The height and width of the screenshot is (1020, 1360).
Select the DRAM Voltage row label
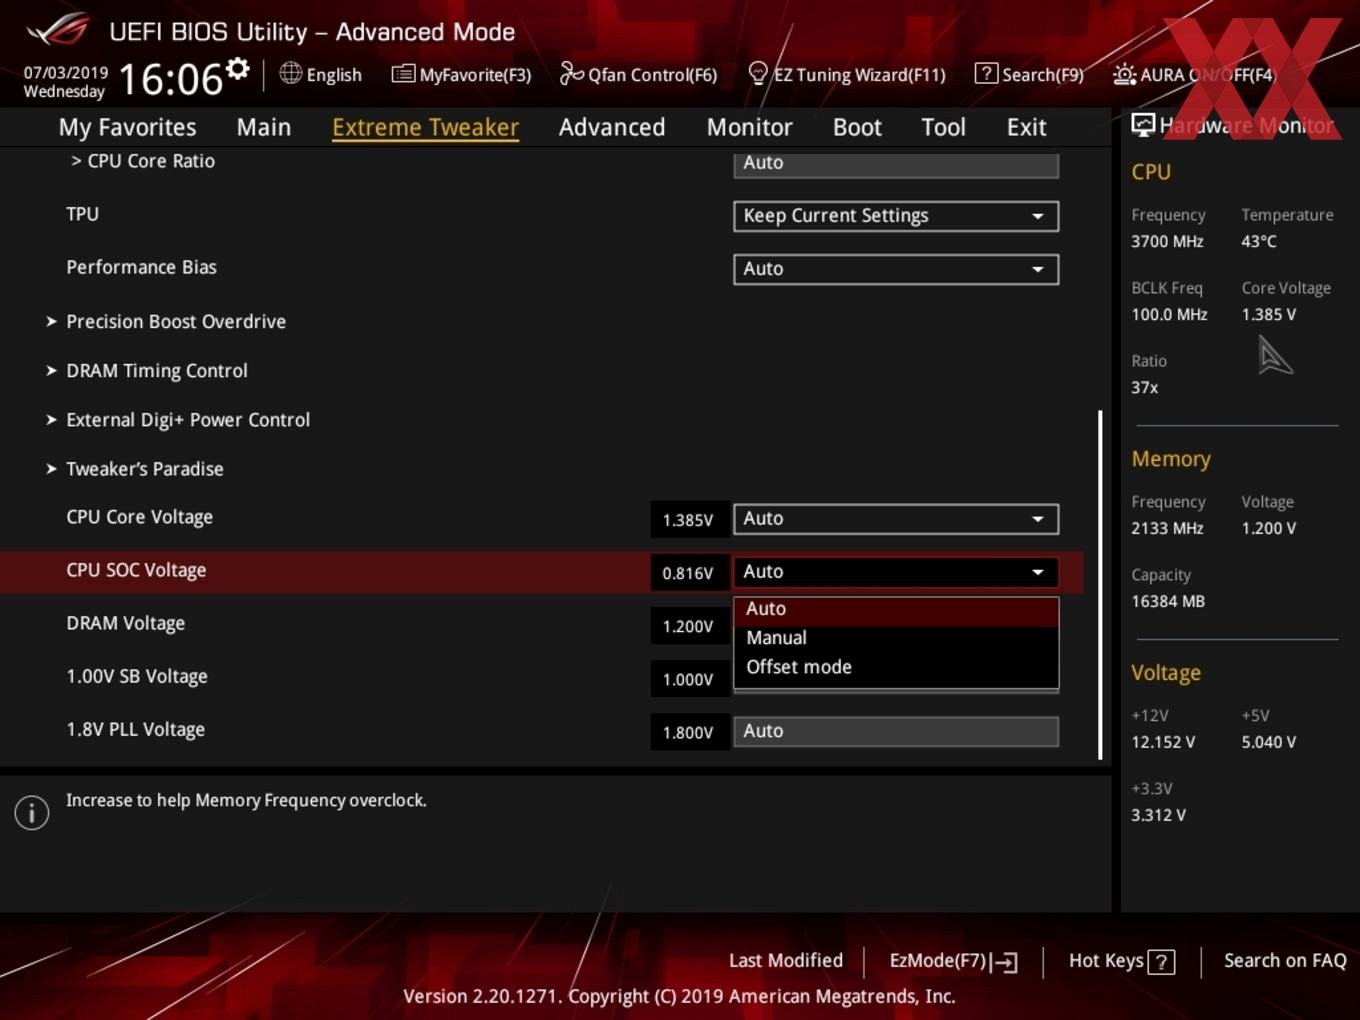click(x=125, y=623)
